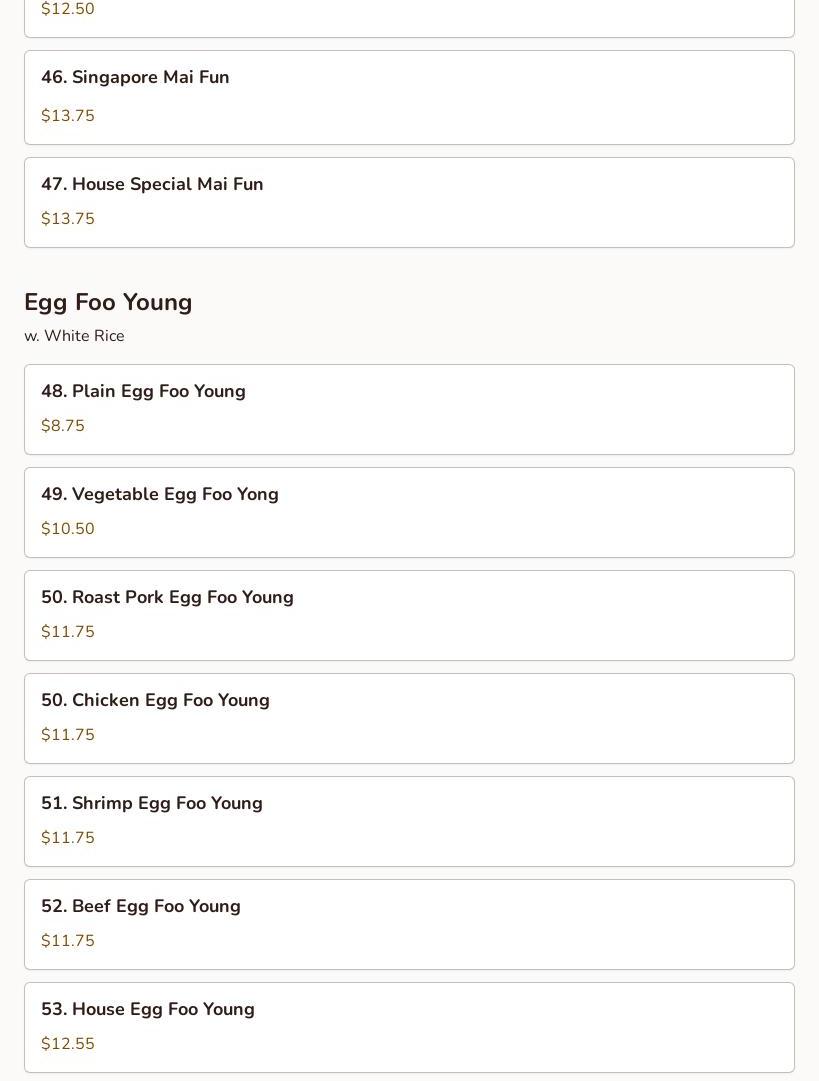Click price under Beef Egg Foo Young
The image size is (819, 1081).
tap(68, 941)
